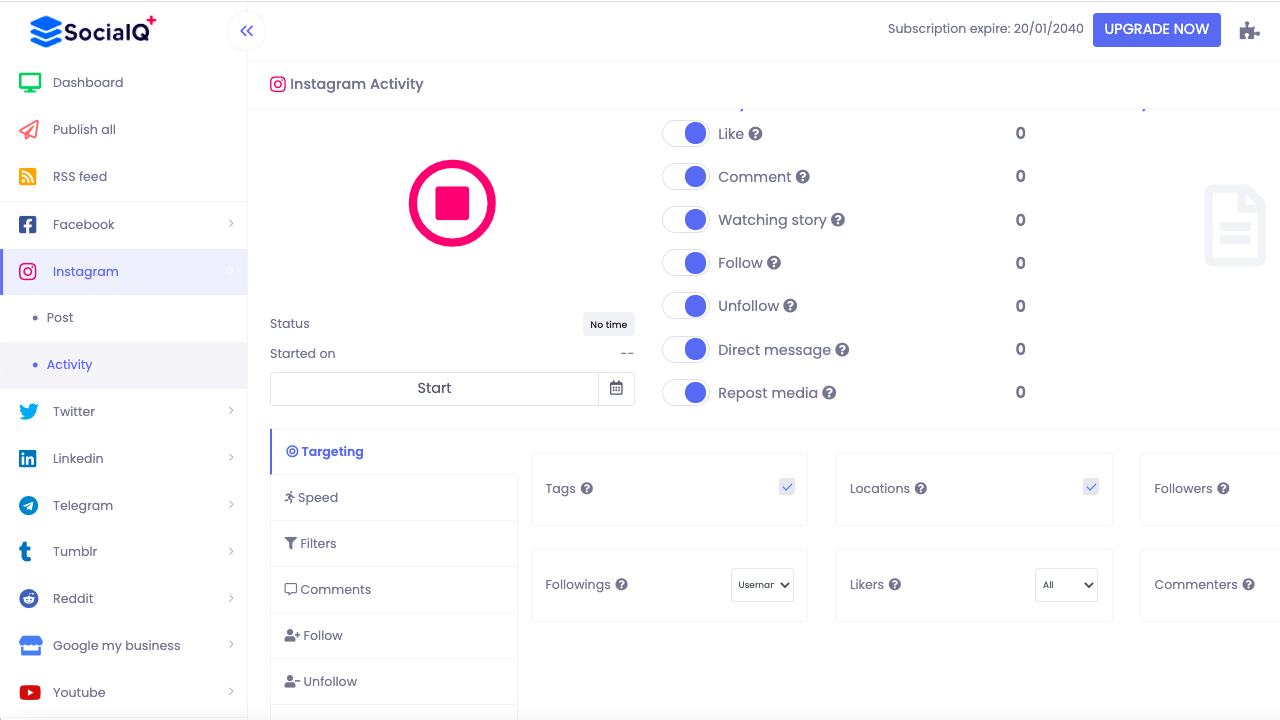The image size is (1280, 720).
Task: Toggle the Repost media switch
Action: tap(686, 393)
